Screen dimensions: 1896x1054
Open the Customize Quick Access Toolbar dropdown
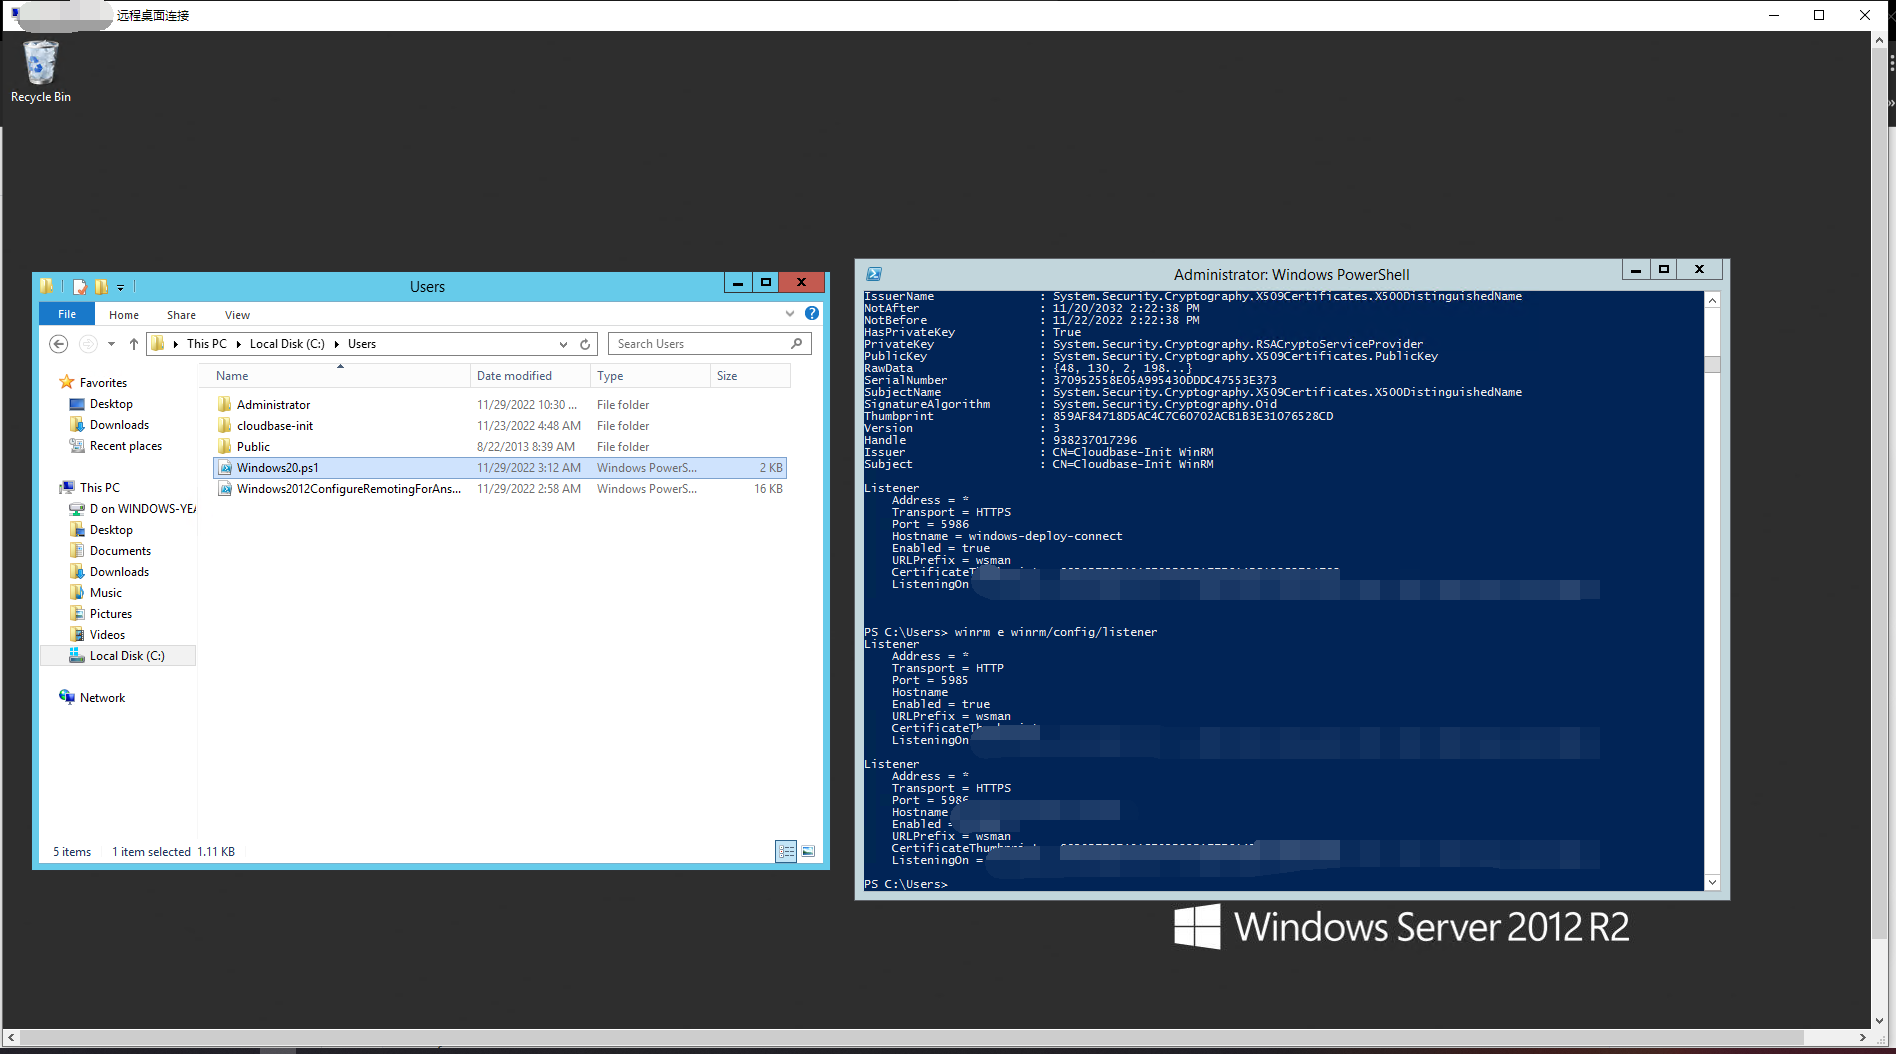(121, 288)
